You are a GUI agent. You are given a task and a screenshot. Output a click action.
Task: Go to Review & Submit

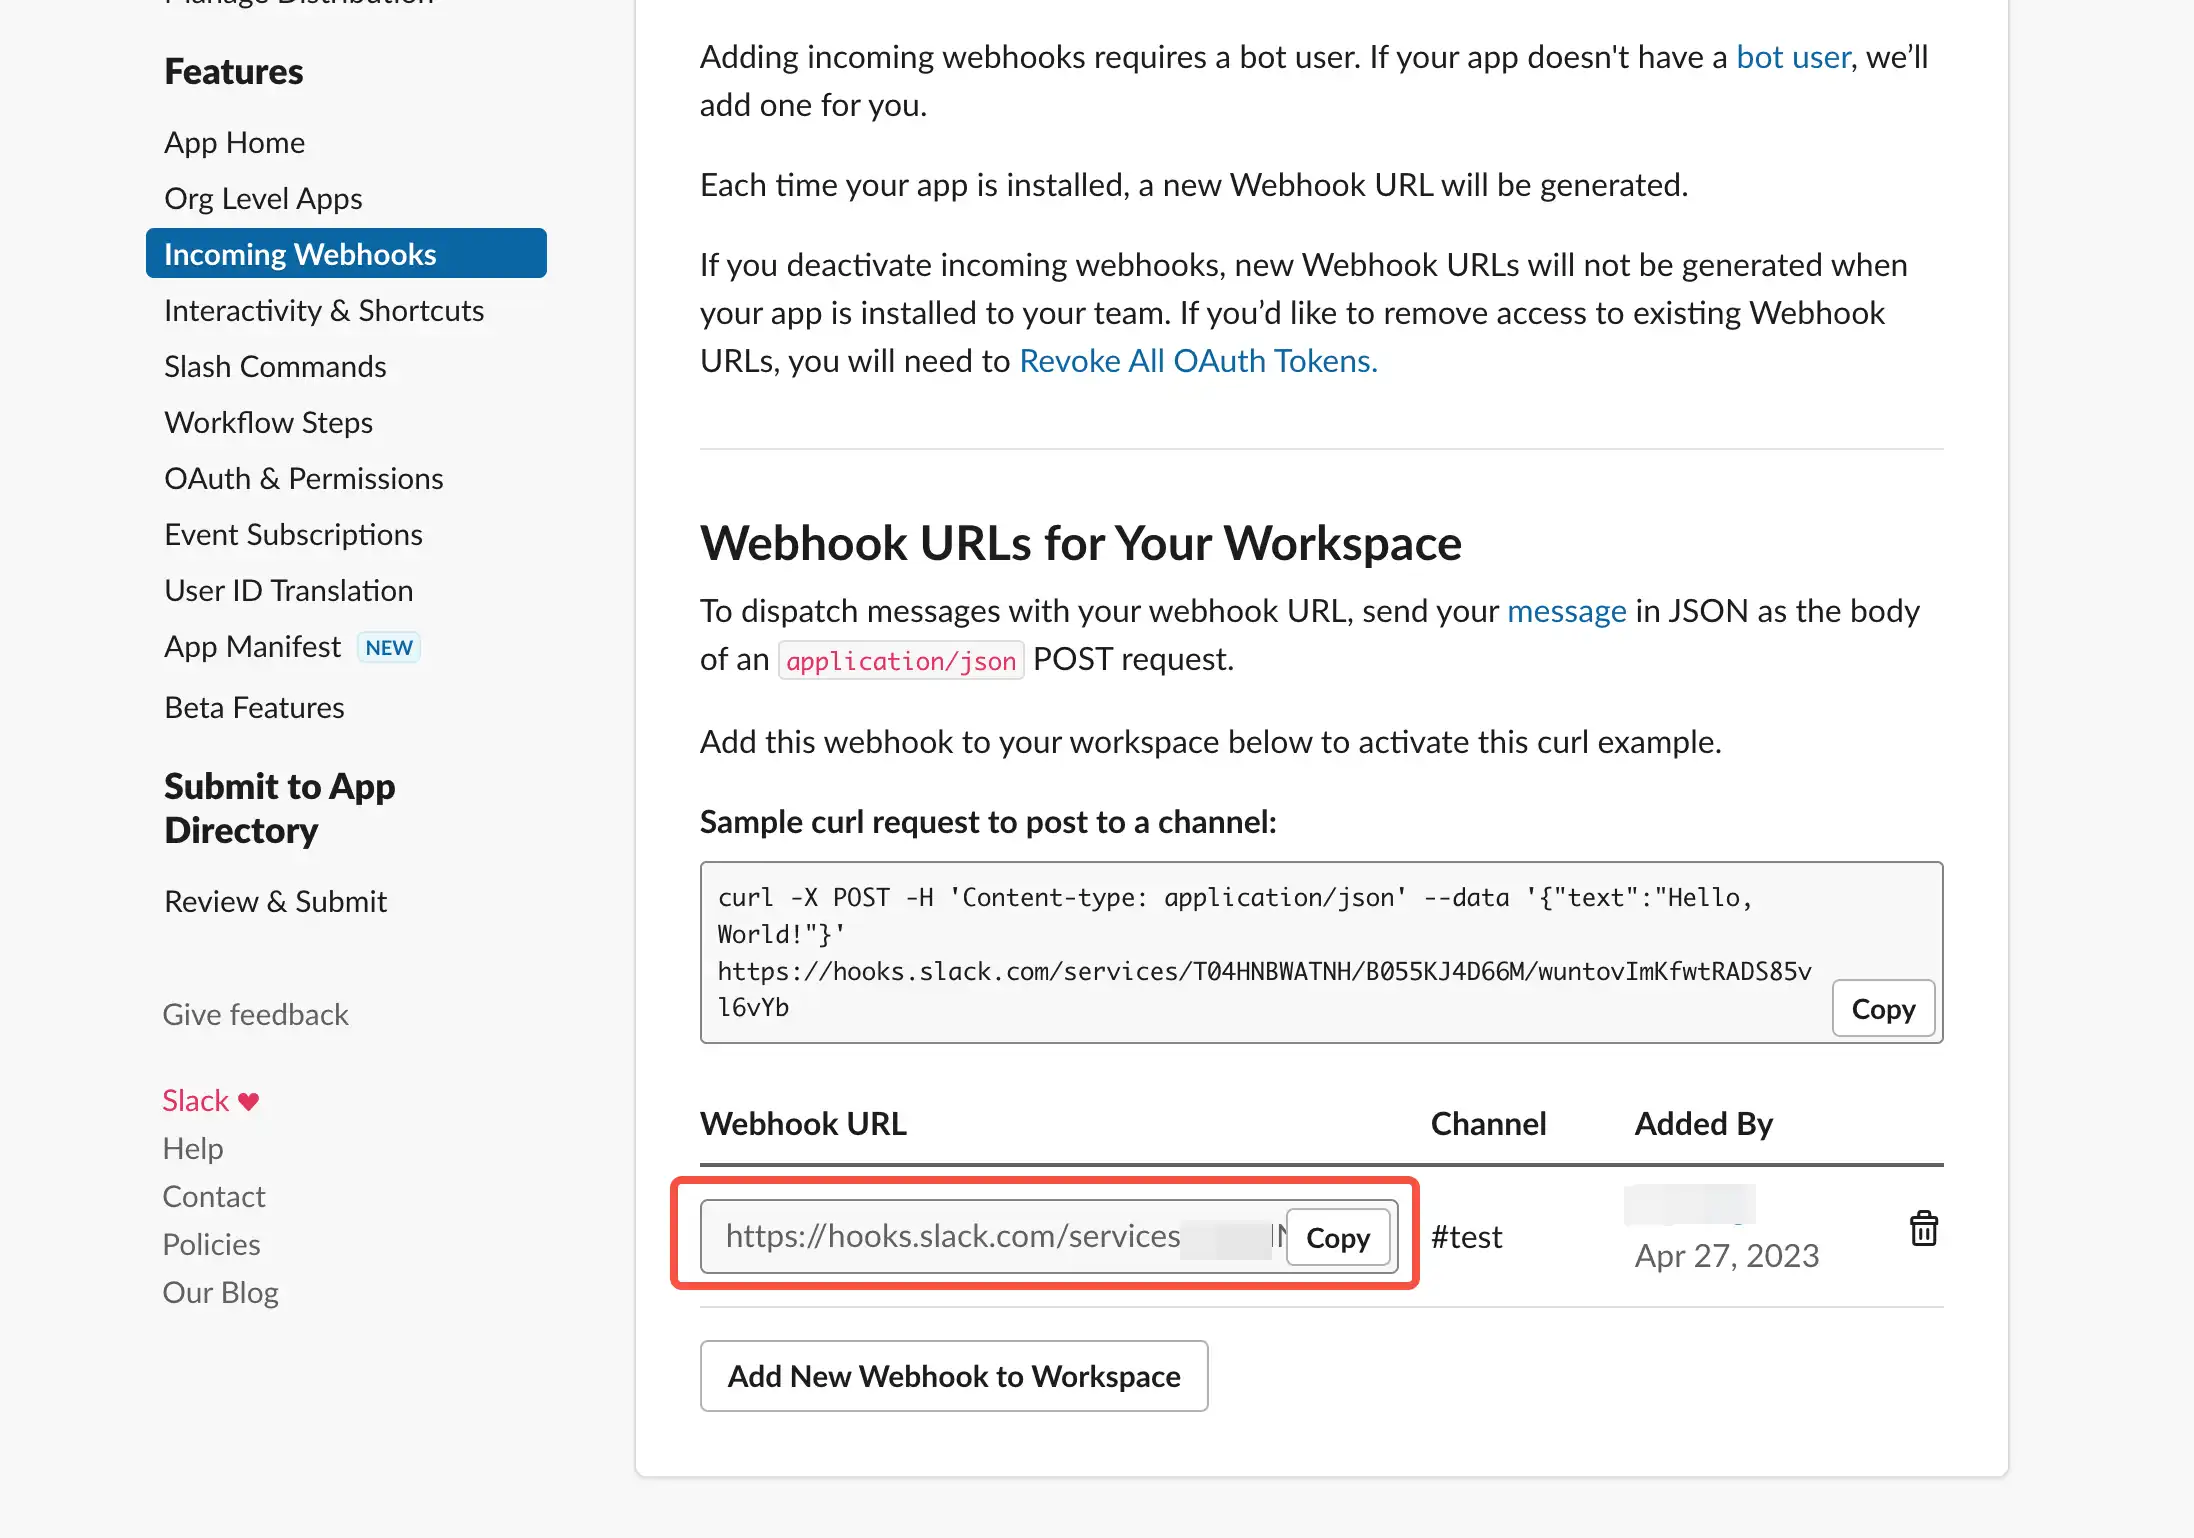pyautogui.click(x=275, y=901)
